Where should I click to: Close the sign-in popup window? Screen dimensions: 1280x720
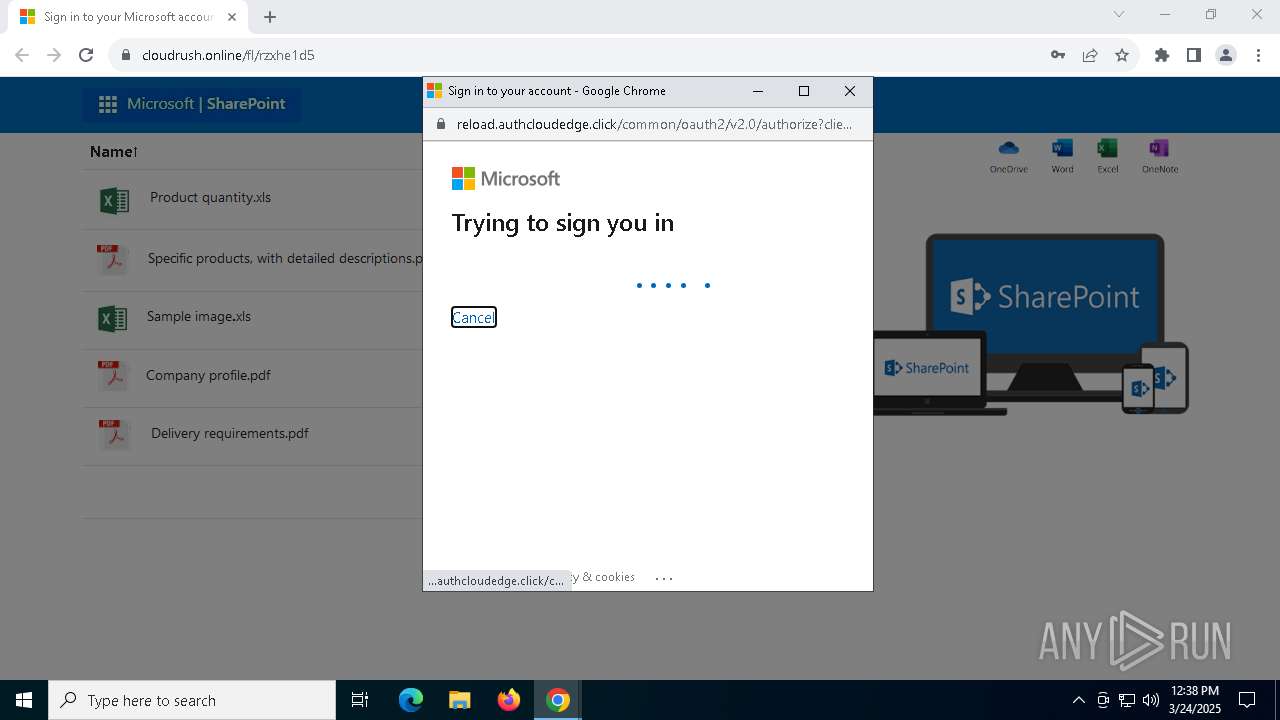pos(850,91)
